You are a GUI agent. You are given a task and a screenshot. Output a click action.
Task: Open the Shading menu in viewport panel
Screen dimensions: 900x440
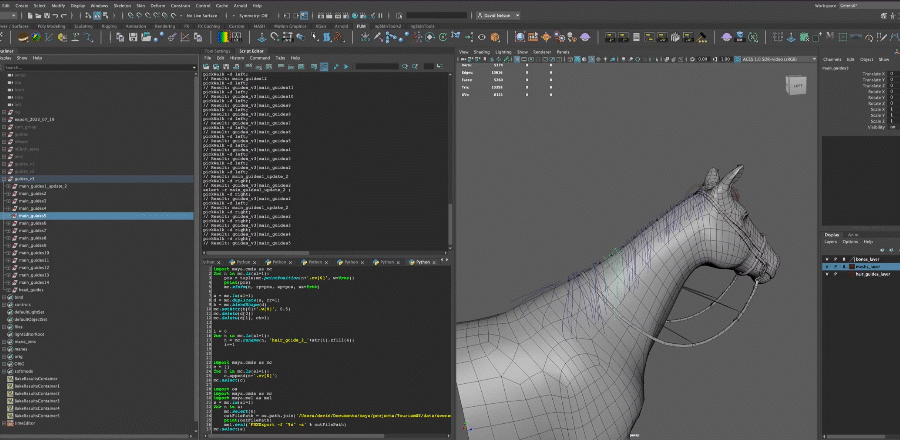pos(482,51)
